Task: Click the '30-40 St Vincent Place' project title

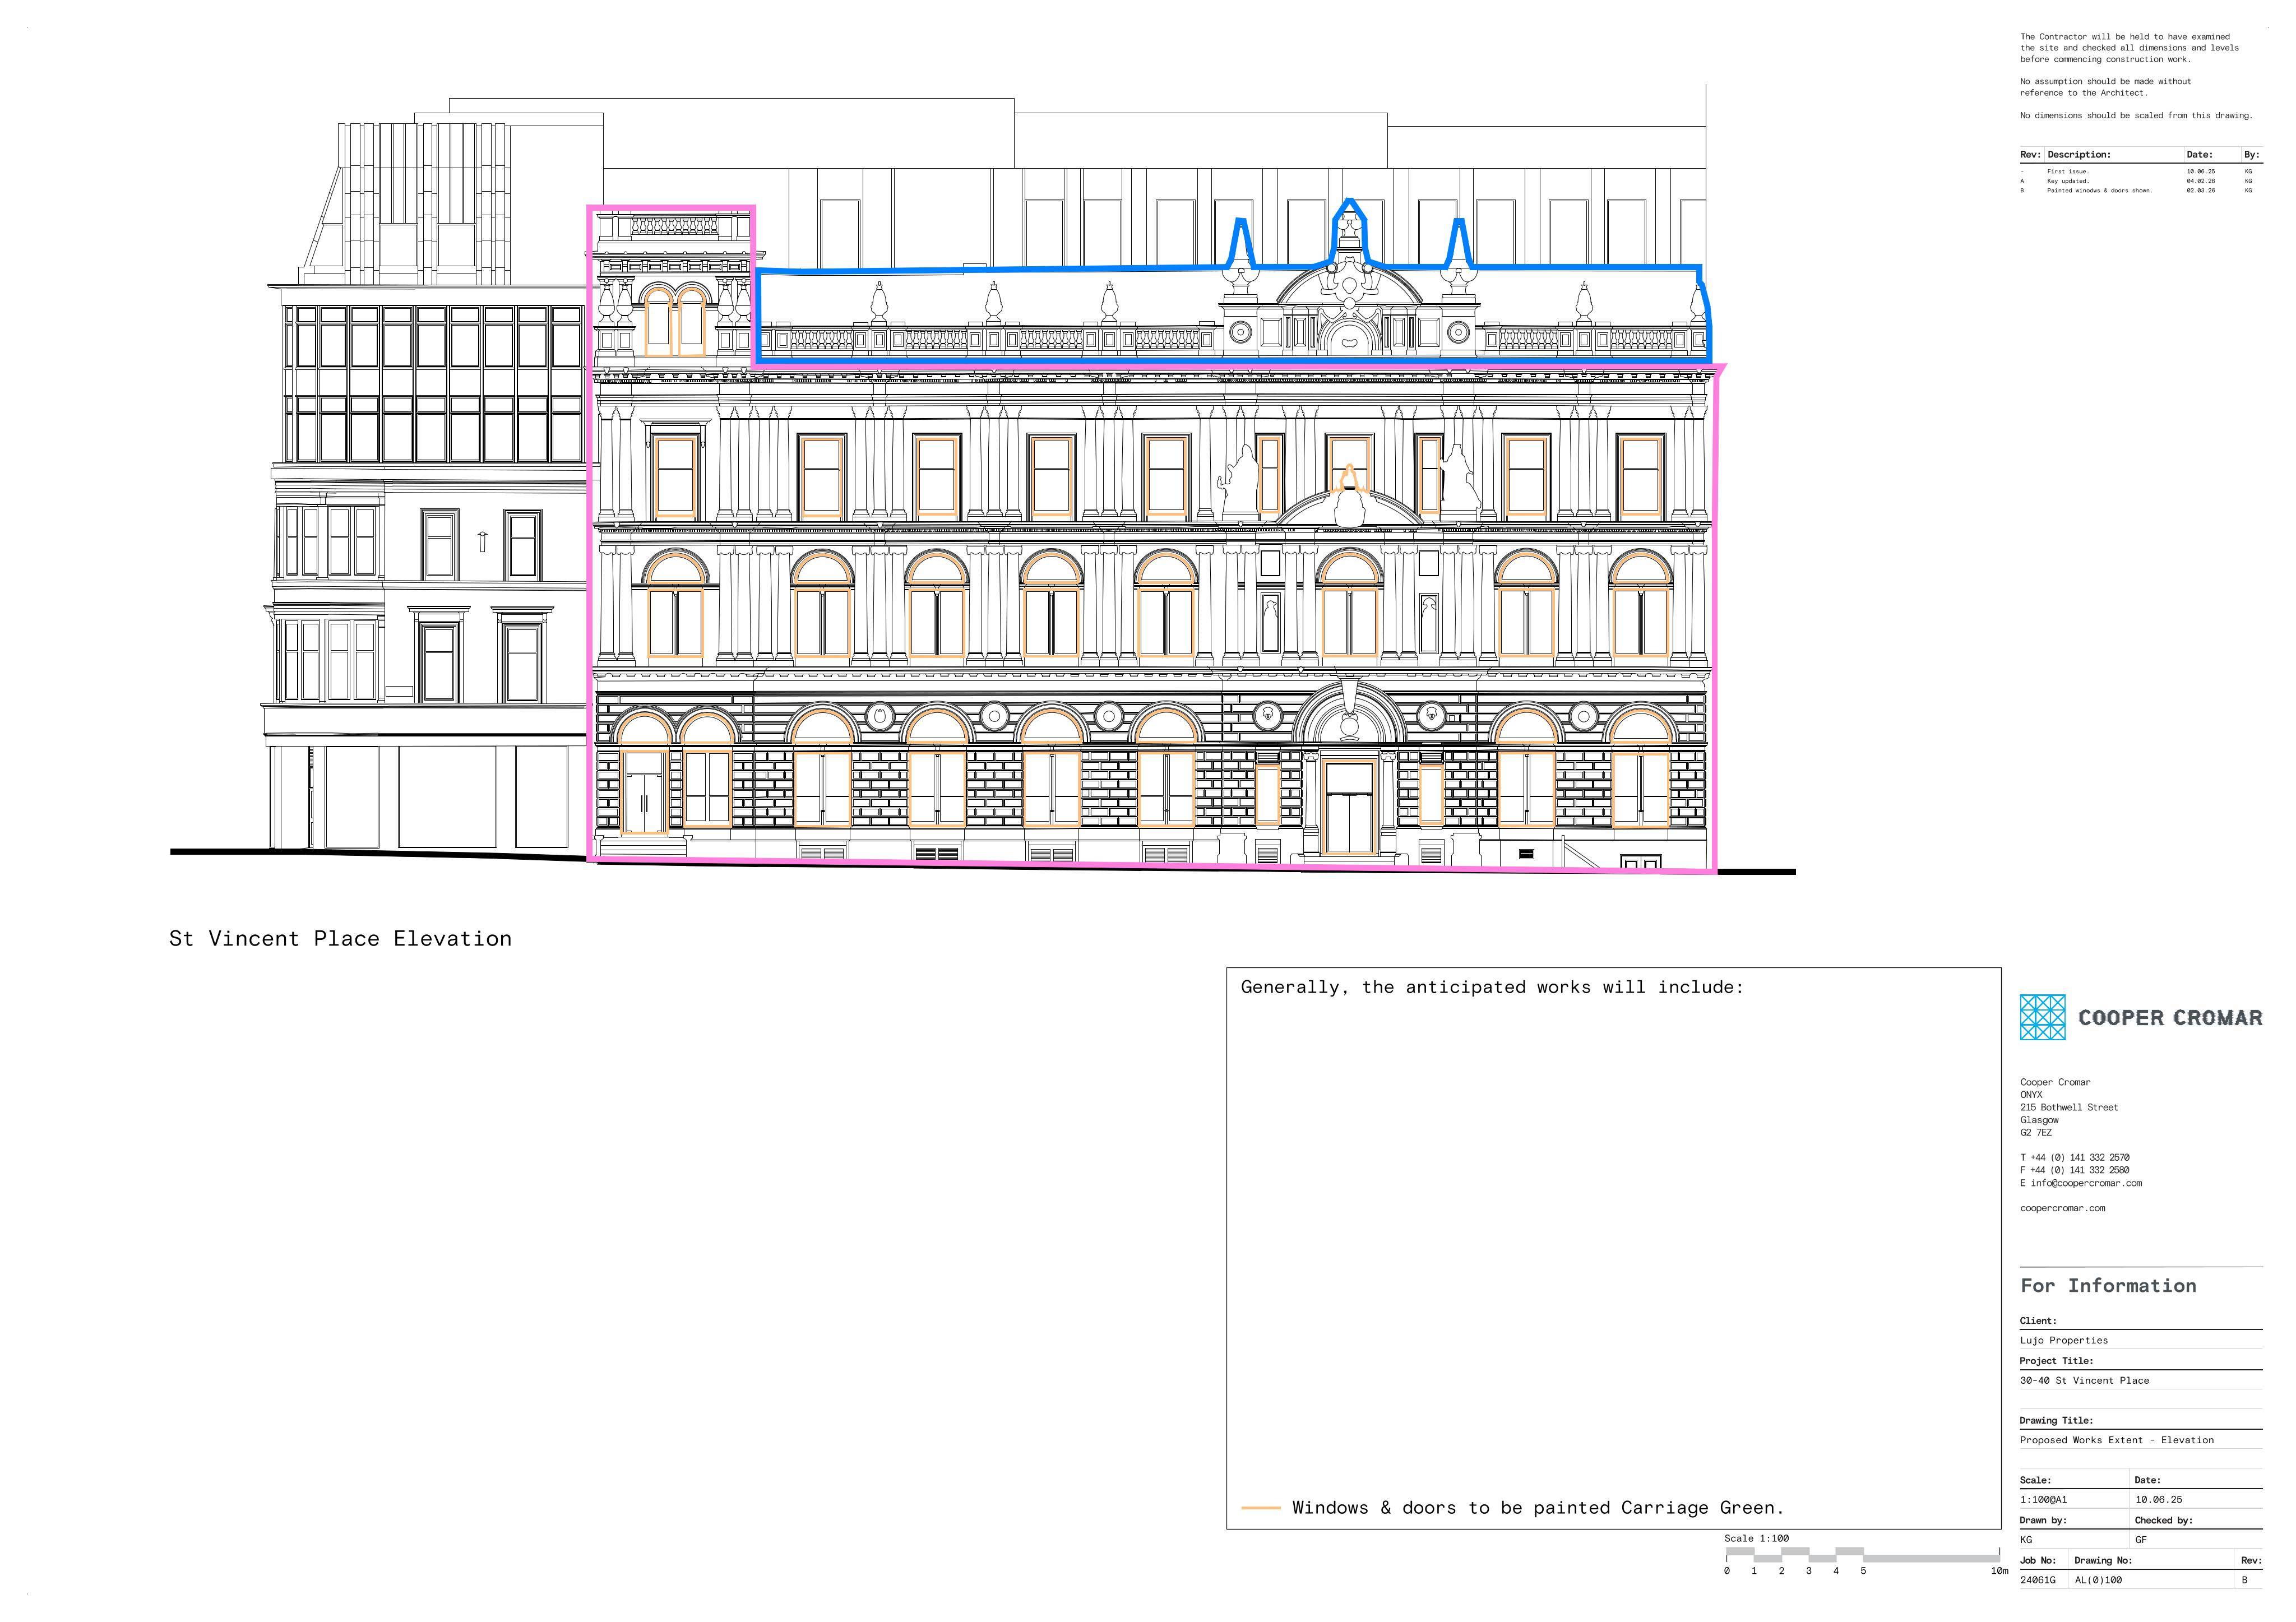Action: coord(2084,1381)
